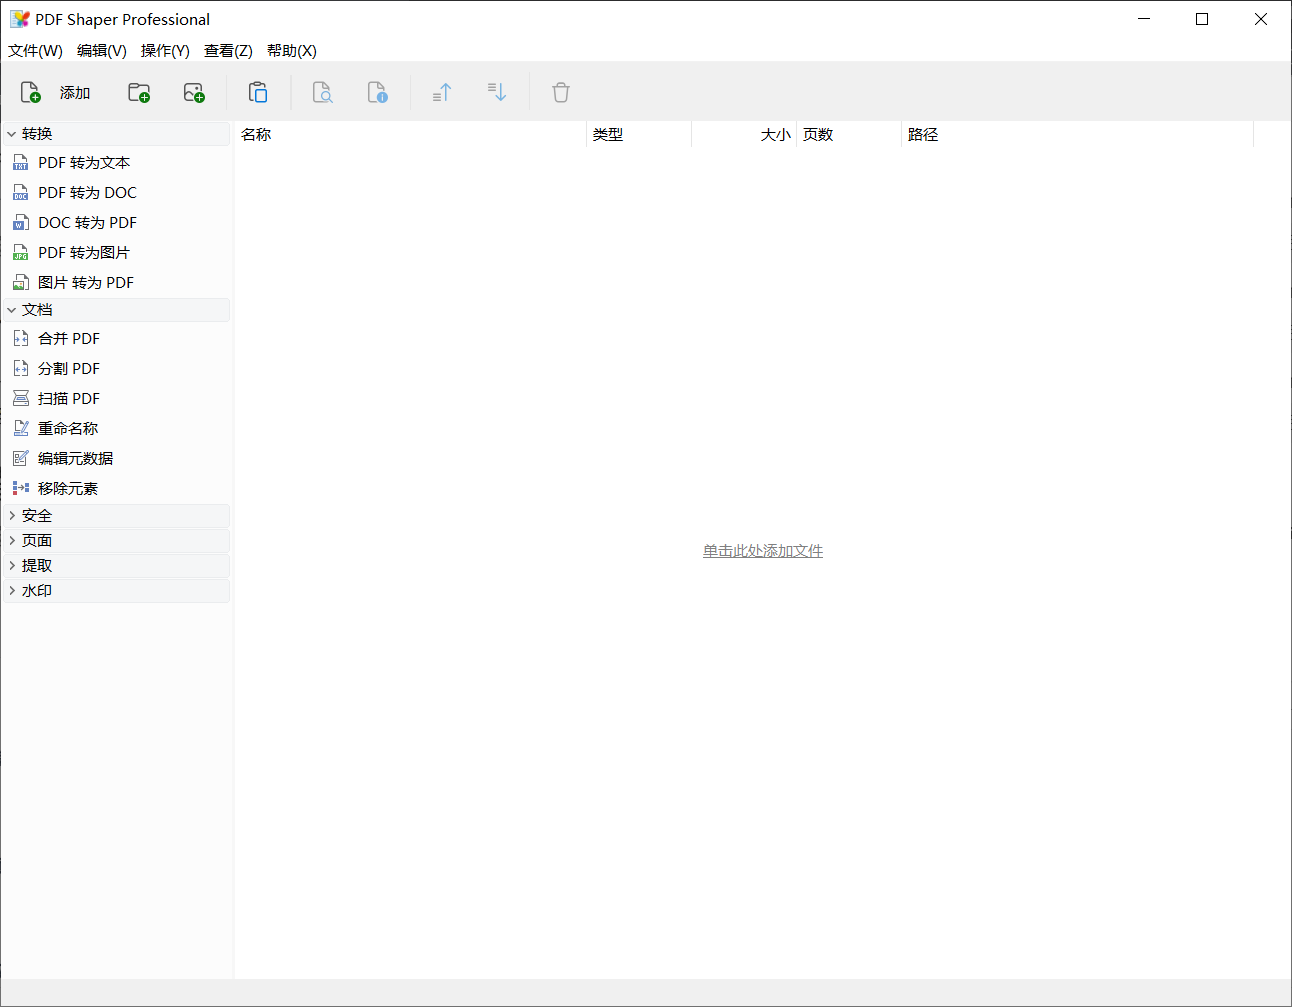1292x1007 pixels.
Task: Collapse the 转换 section
Action: tap(34, 133)
